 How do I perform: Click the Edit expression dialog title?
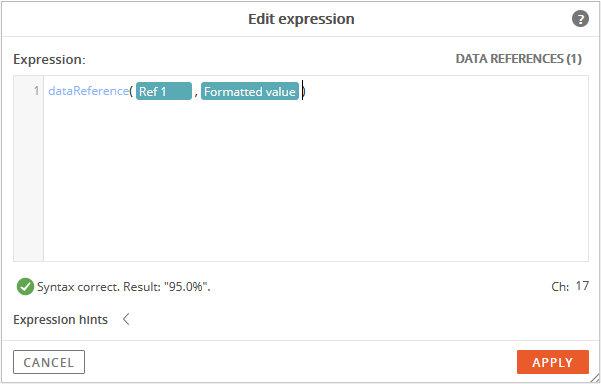click(x=301, y=19)
